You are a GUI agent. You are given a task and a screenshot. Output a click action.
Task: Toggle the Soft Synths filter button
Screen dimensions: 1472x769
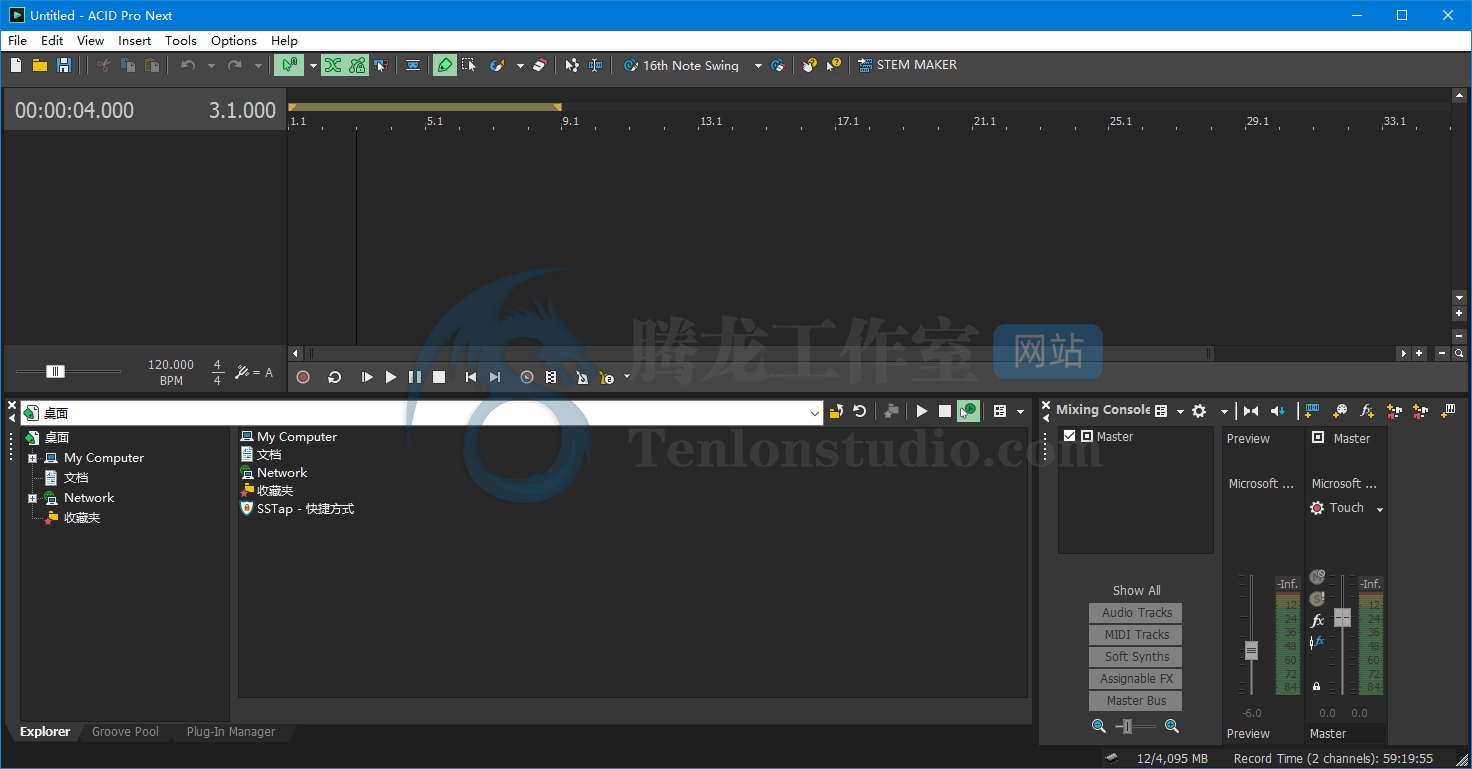(x=1136, y=657)
